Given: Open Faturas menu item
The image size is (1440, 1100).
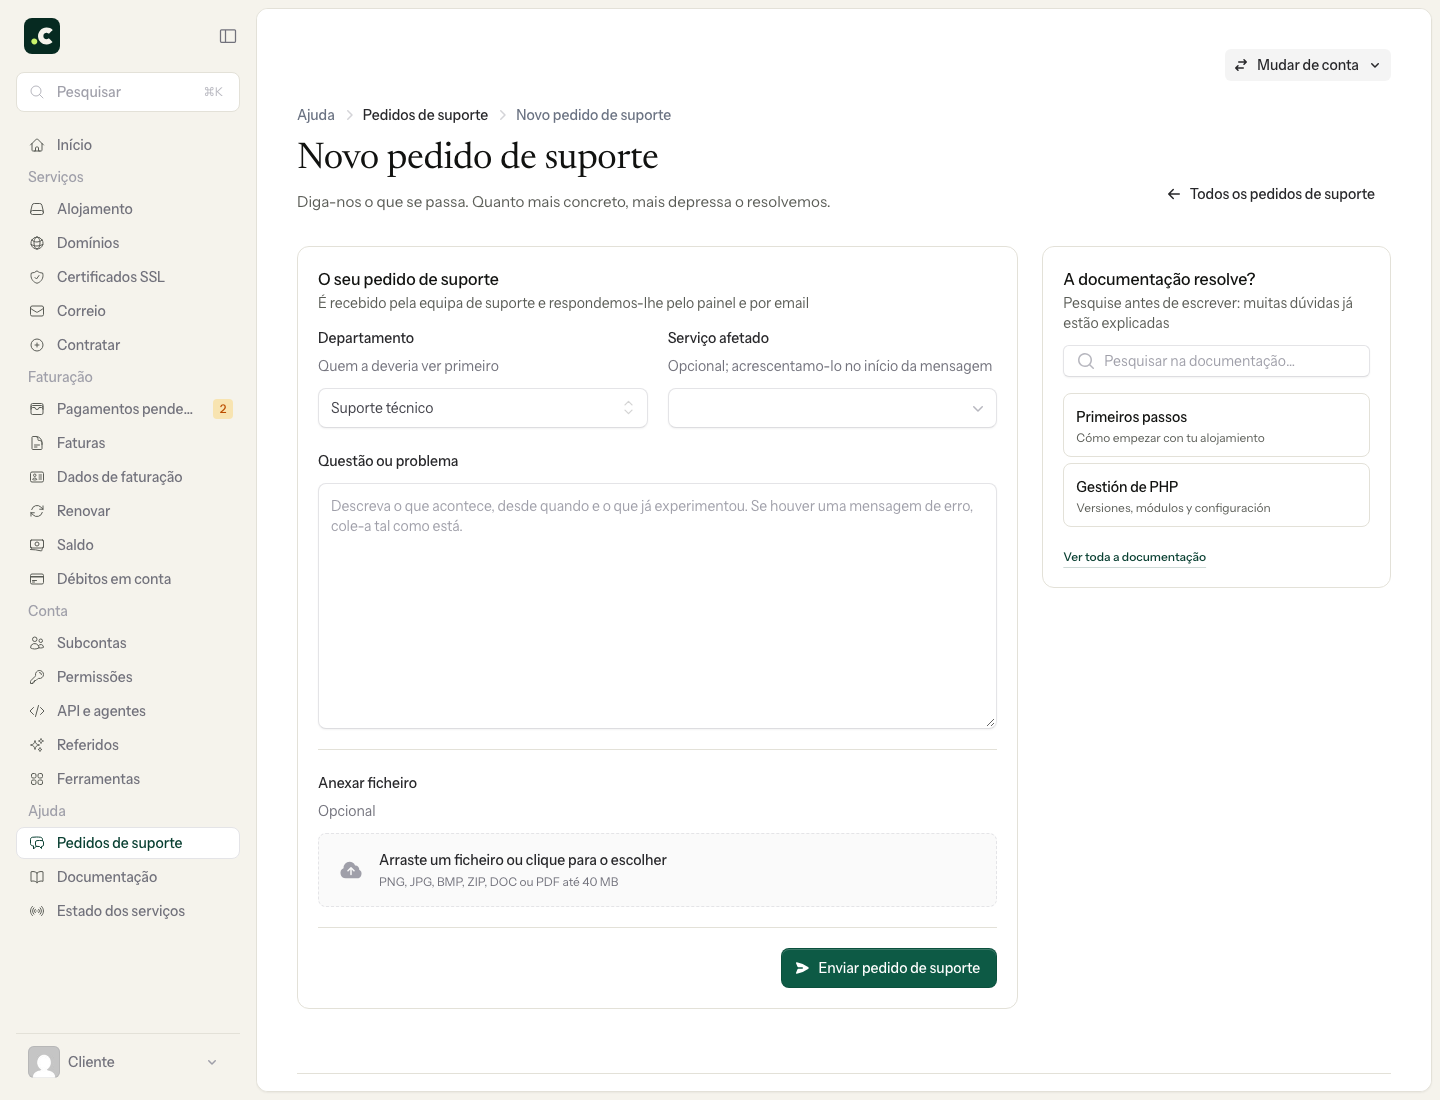Looking at the screenshot, I should [128, 443].
